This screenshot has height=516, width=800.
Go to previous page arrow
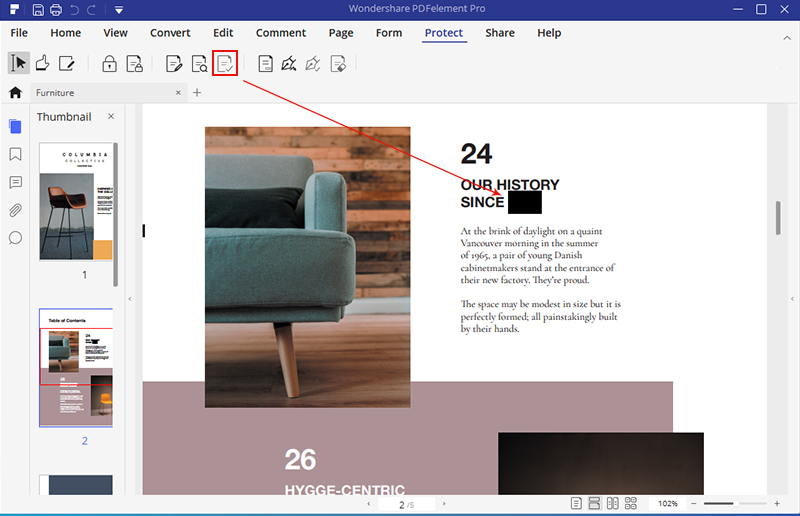[368, 504]
